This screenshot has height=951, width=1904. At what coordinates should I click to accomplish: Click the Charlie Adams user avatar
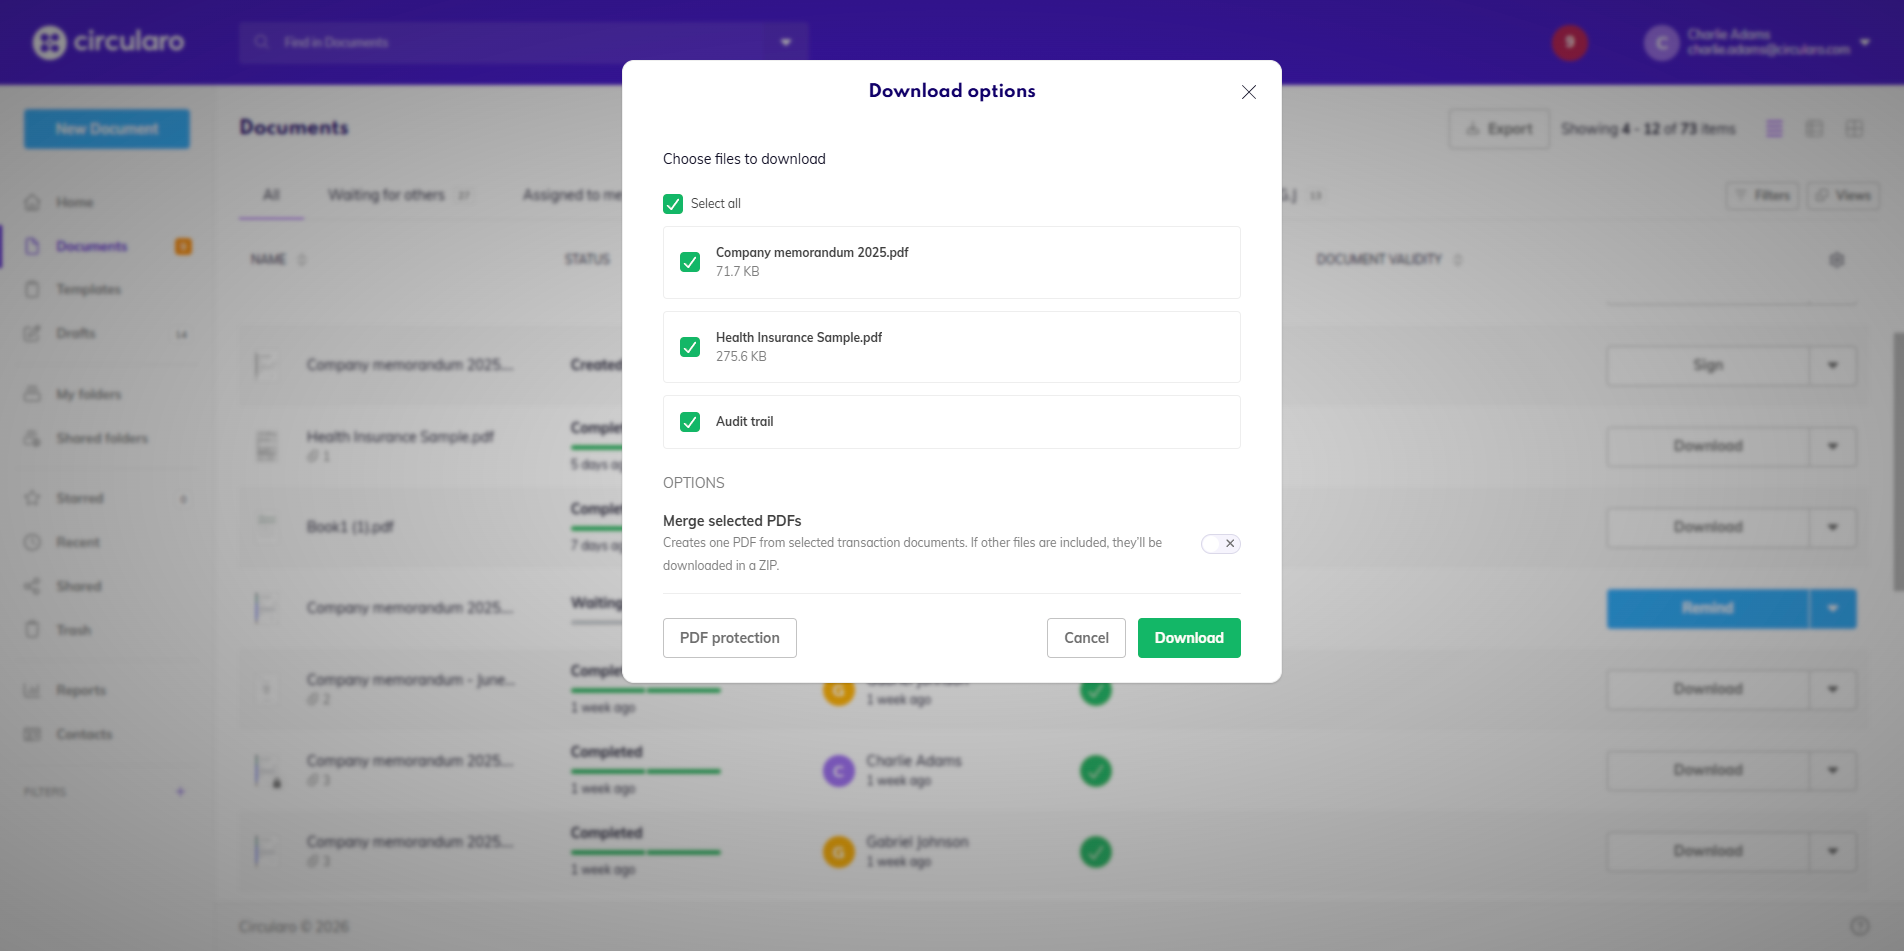[x=1661, y=43]
